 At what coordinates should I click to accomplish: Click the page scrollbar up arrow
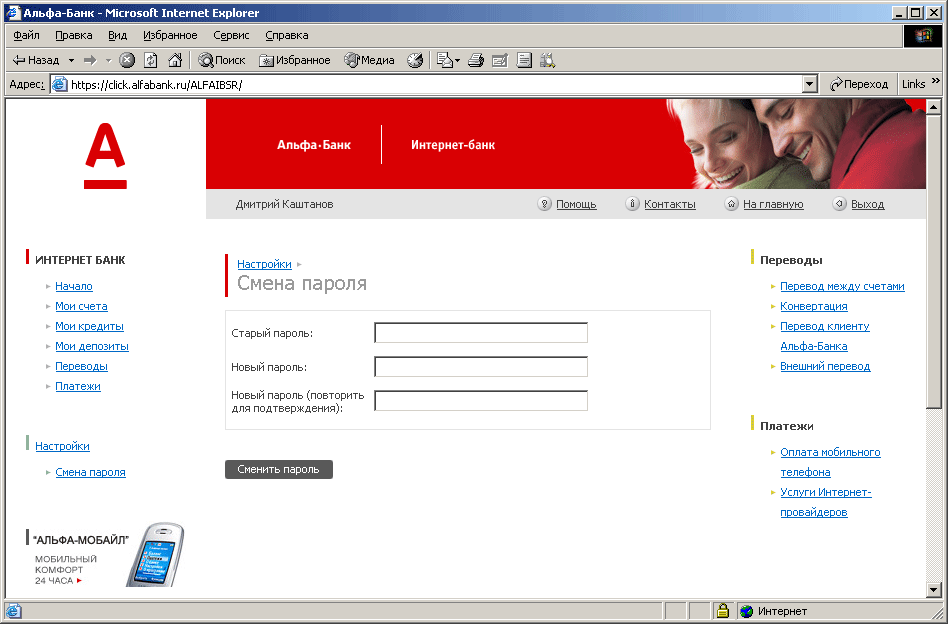[x=933, y=107]
